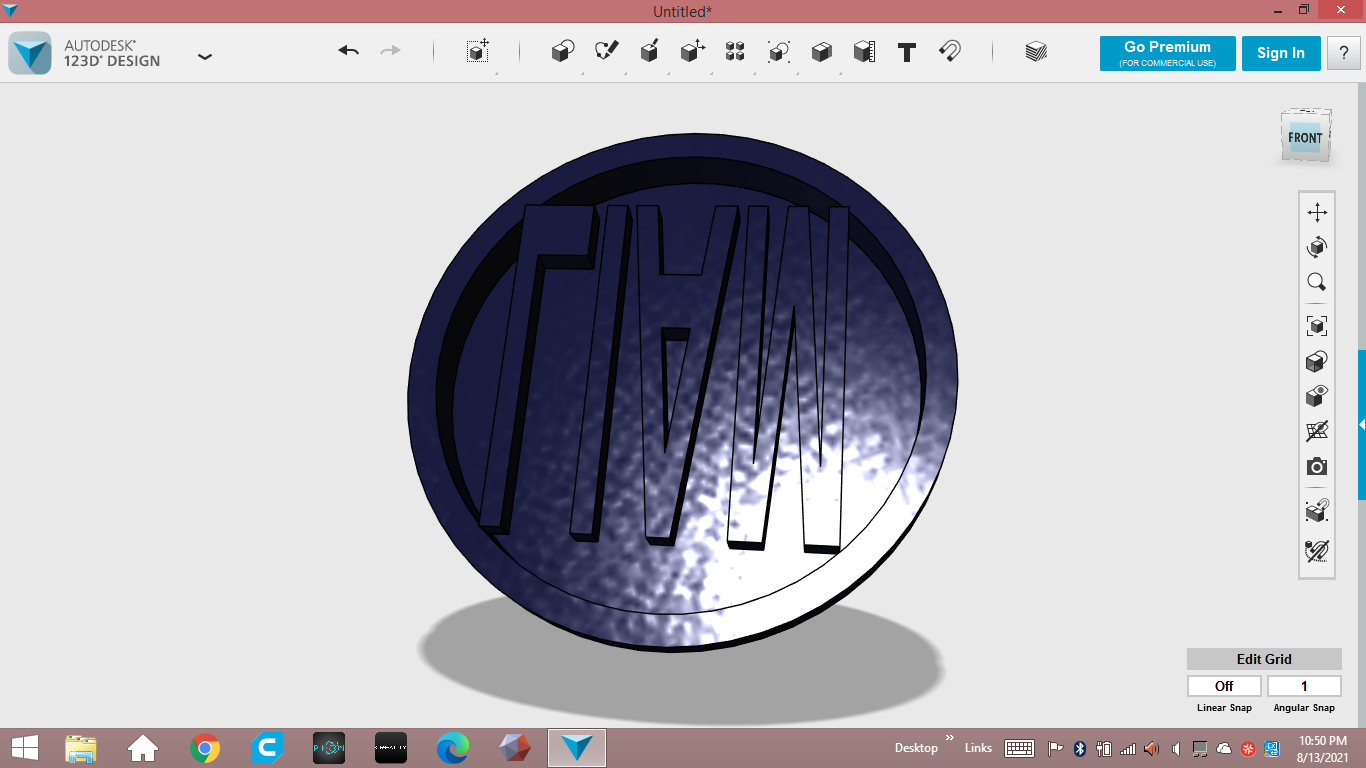
Task: Switch the perspective/orthographic view mode
Action: [1317, 361]
